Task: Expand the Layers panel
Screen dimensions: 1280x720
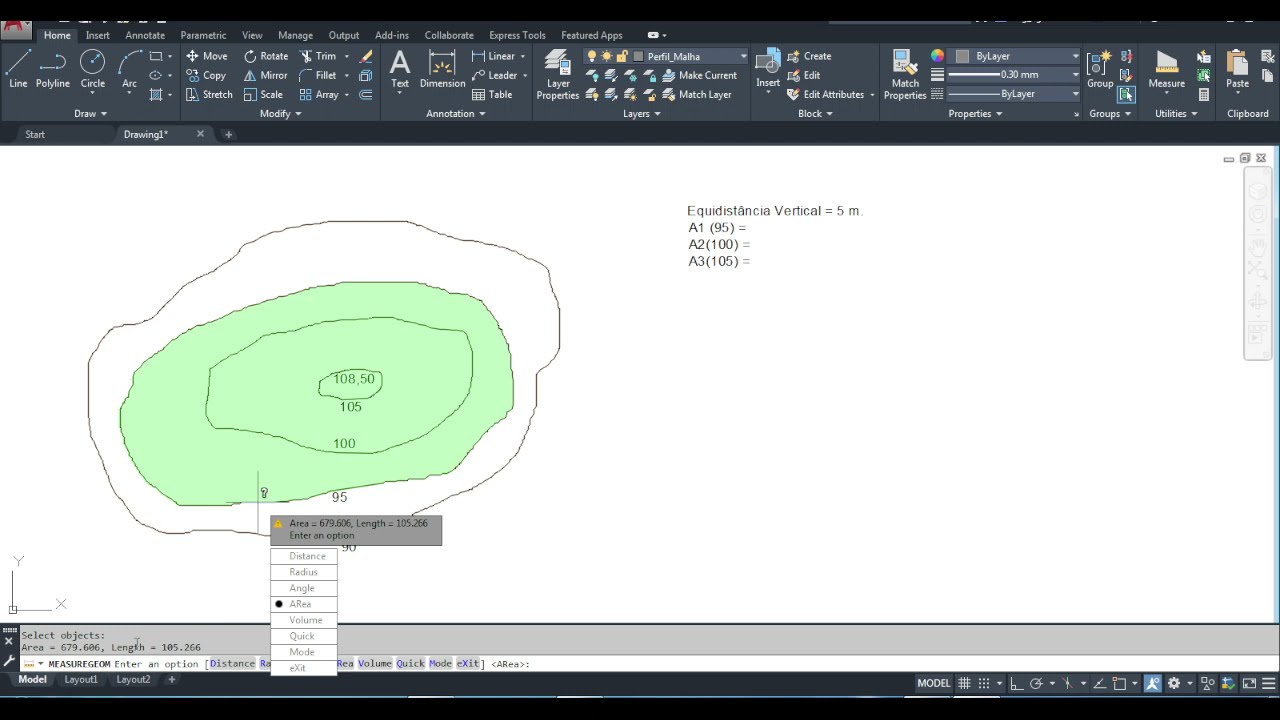Action: (x=641, y=114)
